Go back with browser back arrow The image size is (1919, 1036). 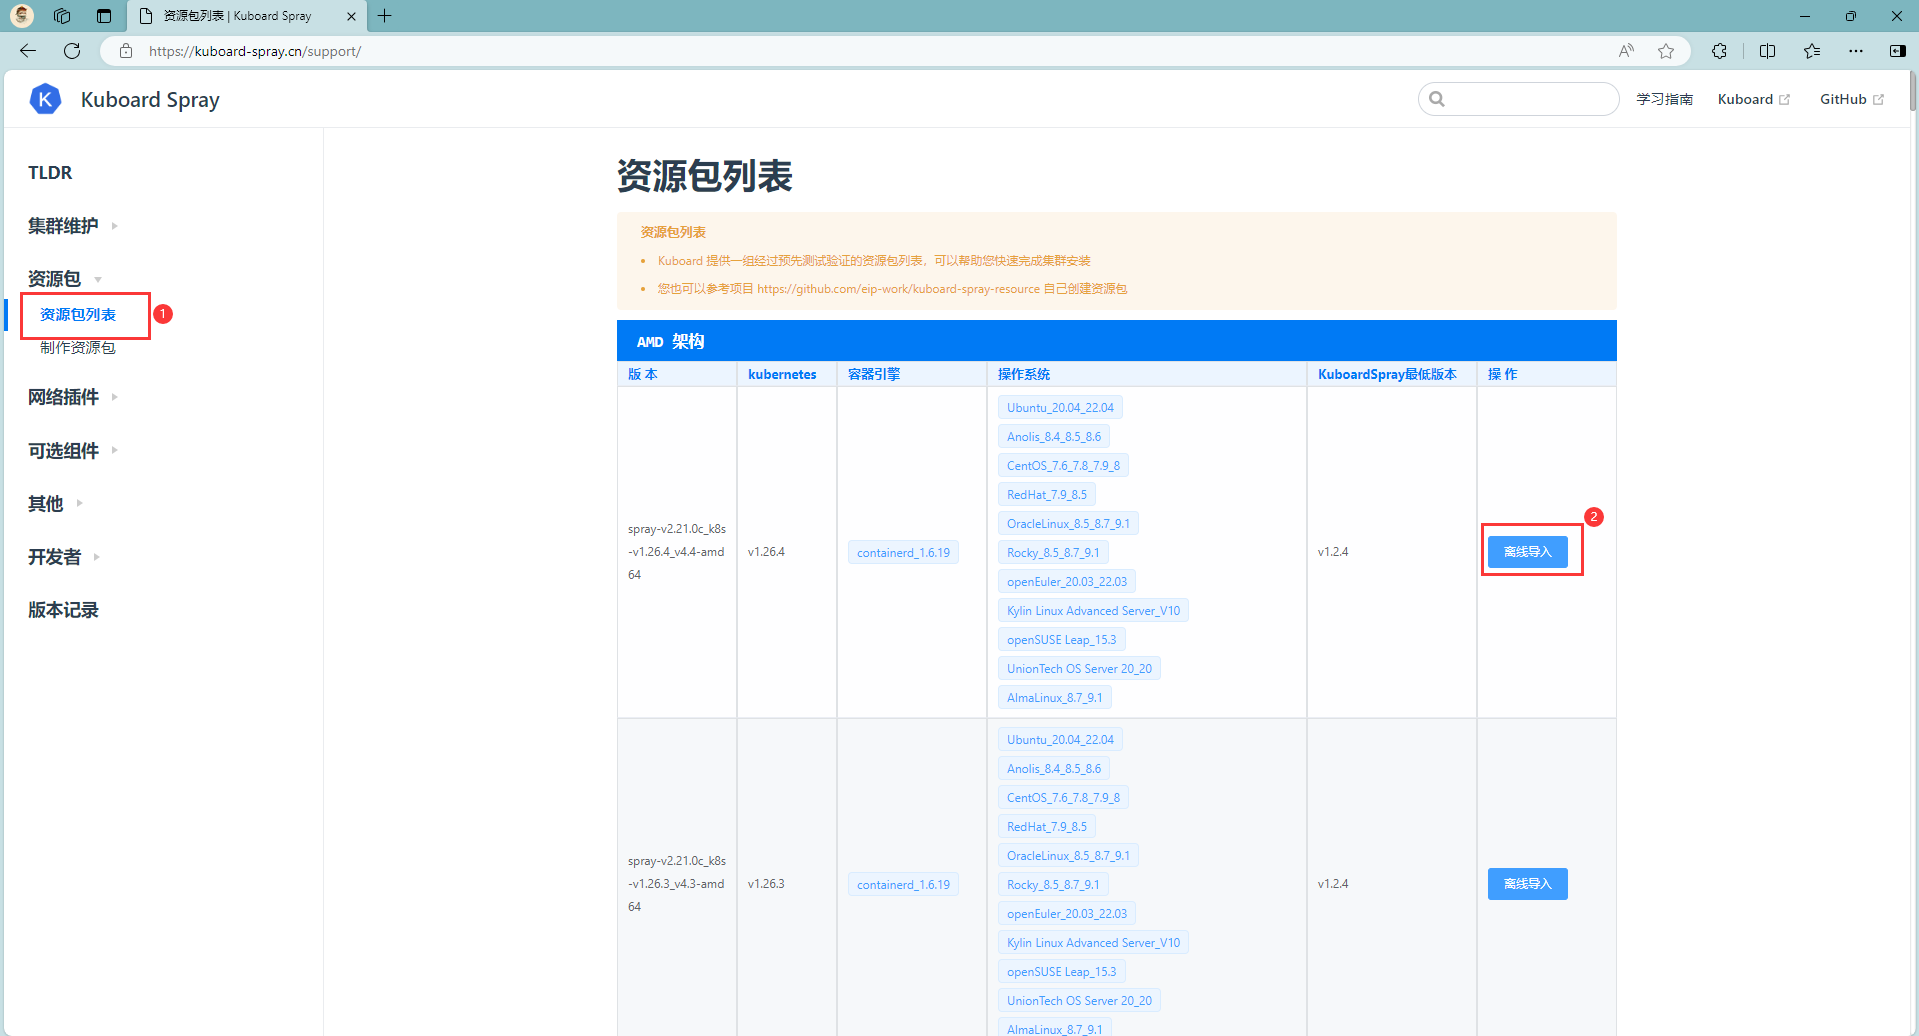[x=28, y=51]
